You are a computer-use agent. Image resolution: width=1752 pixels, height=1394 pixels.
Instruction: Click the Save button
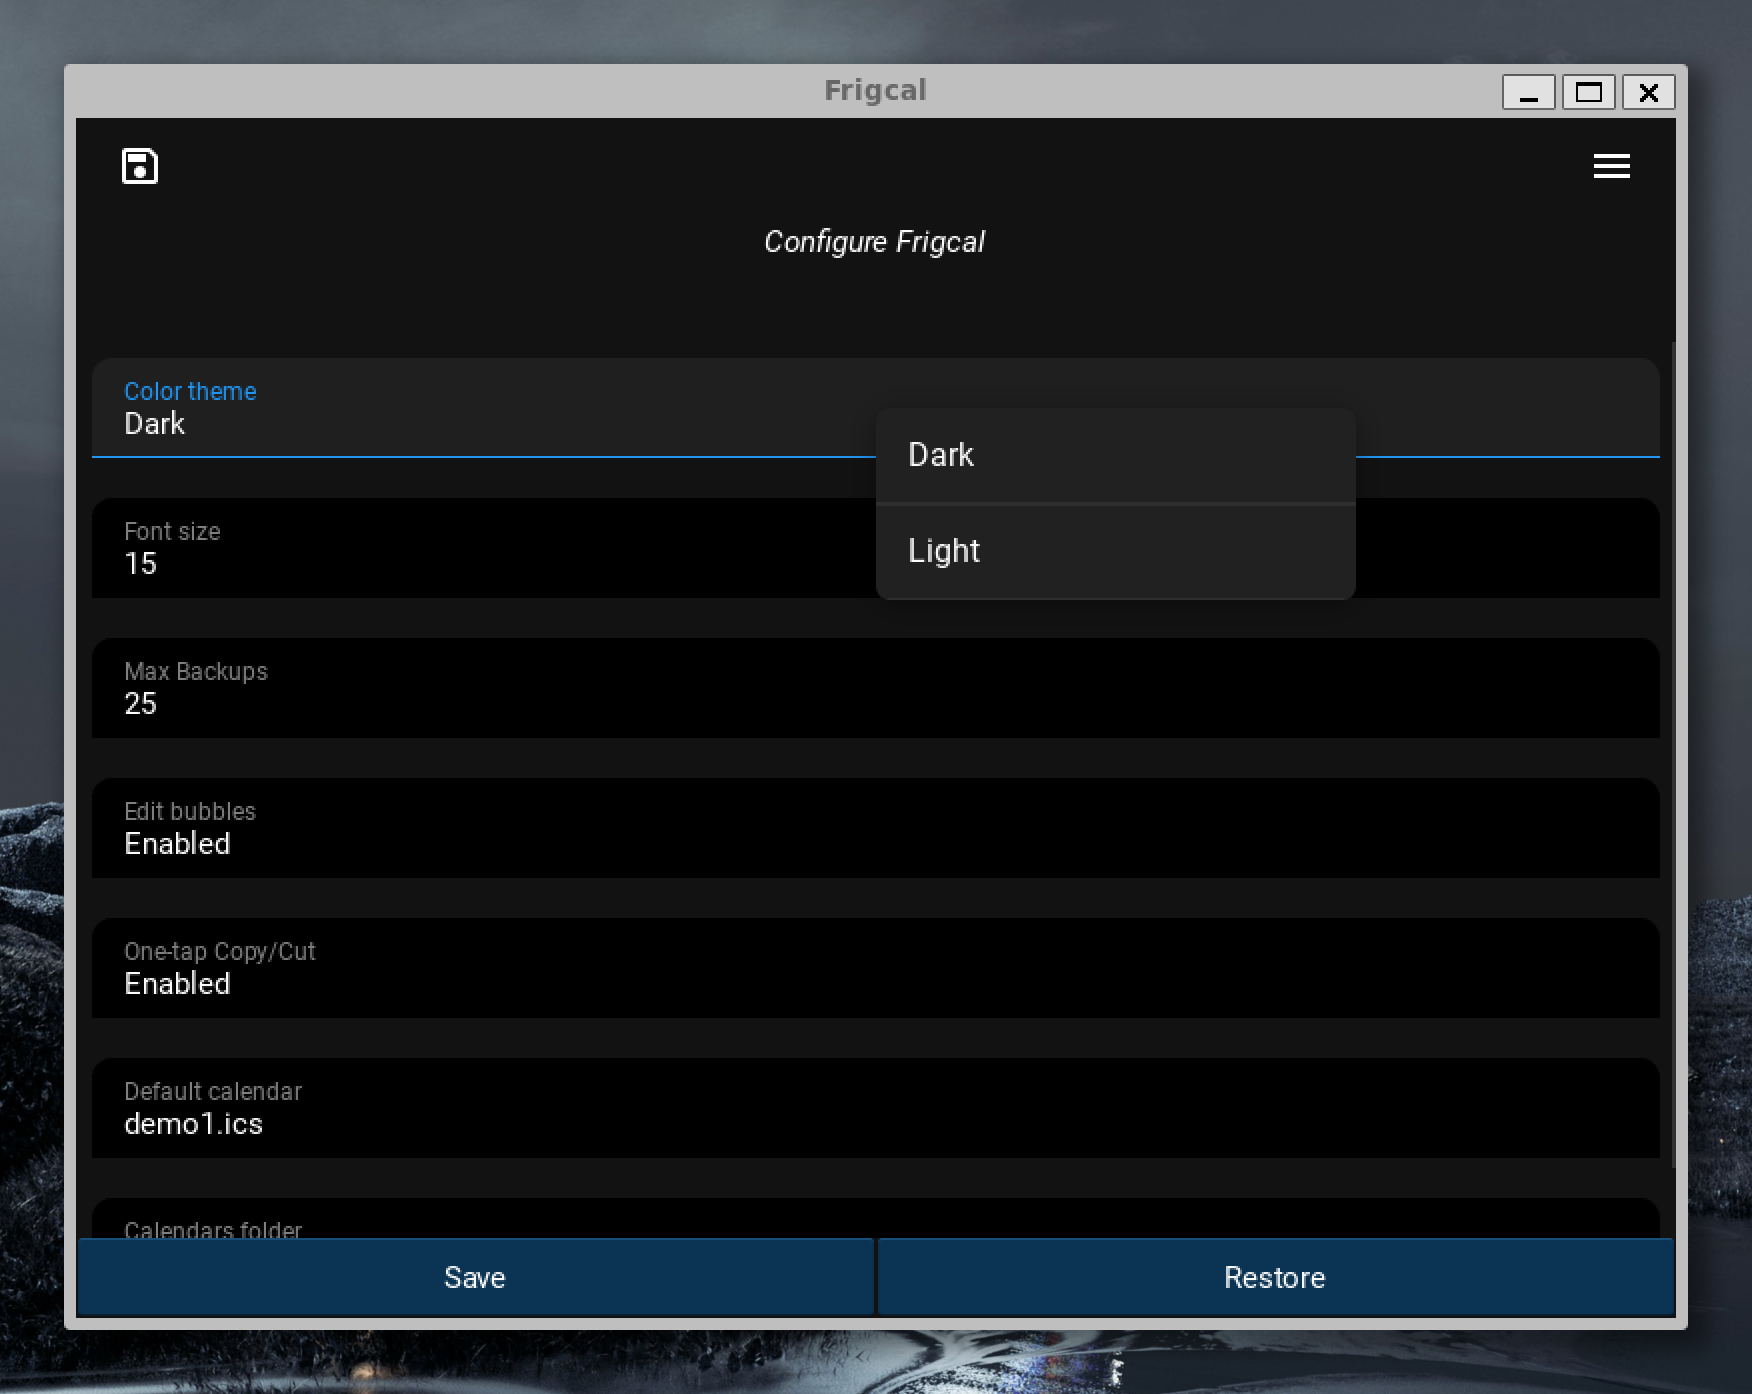click(x=475, y=1277)
